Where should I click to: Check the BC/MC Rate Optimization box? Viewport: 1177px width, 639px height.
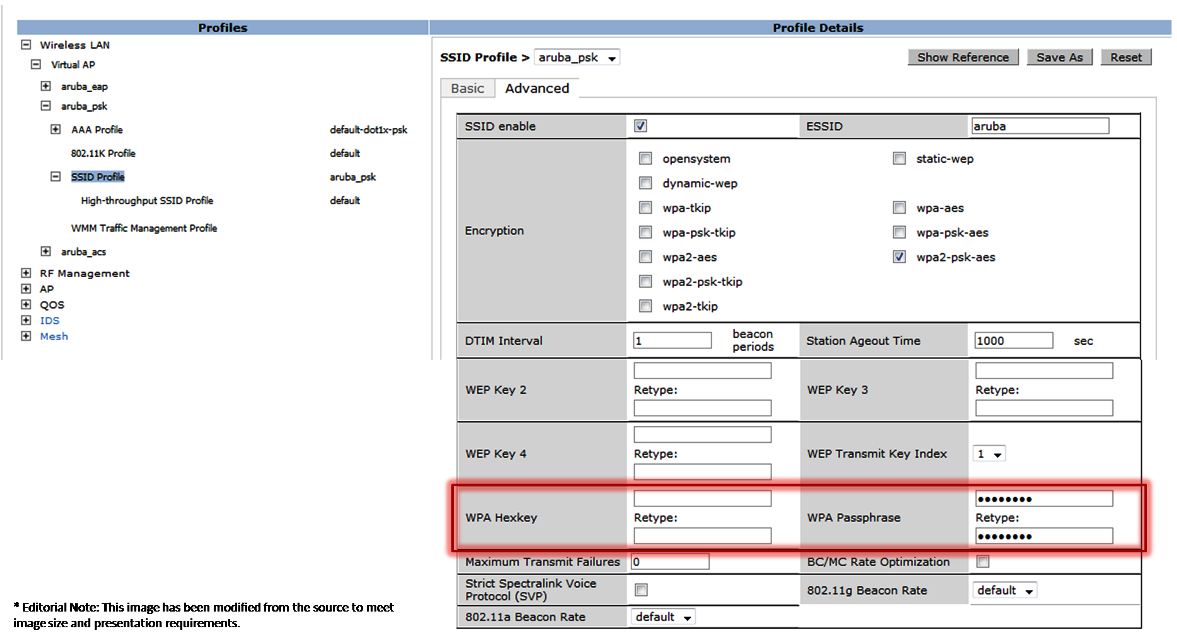983,562
